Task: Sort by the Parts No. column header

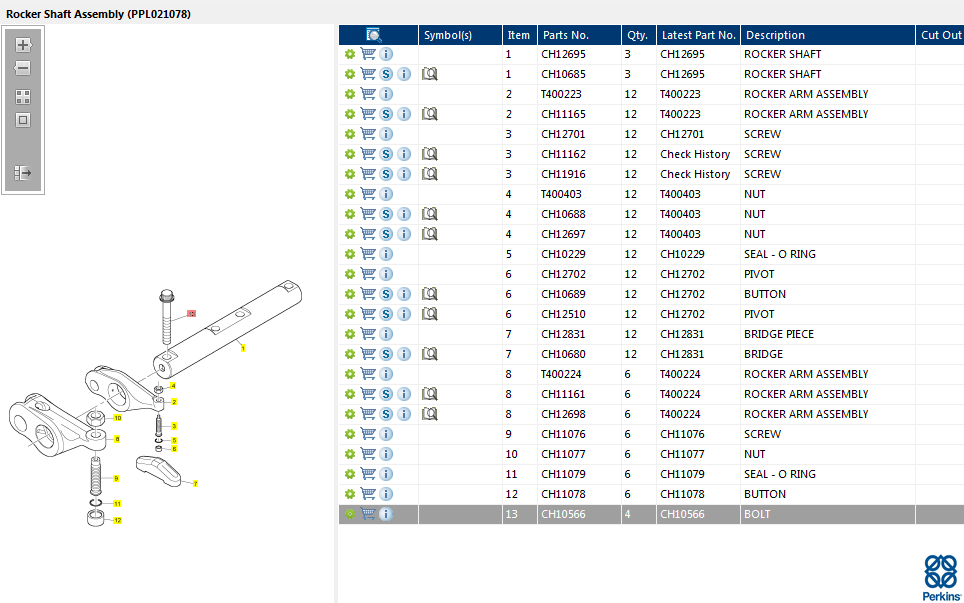Action: [x=579, y=35]
